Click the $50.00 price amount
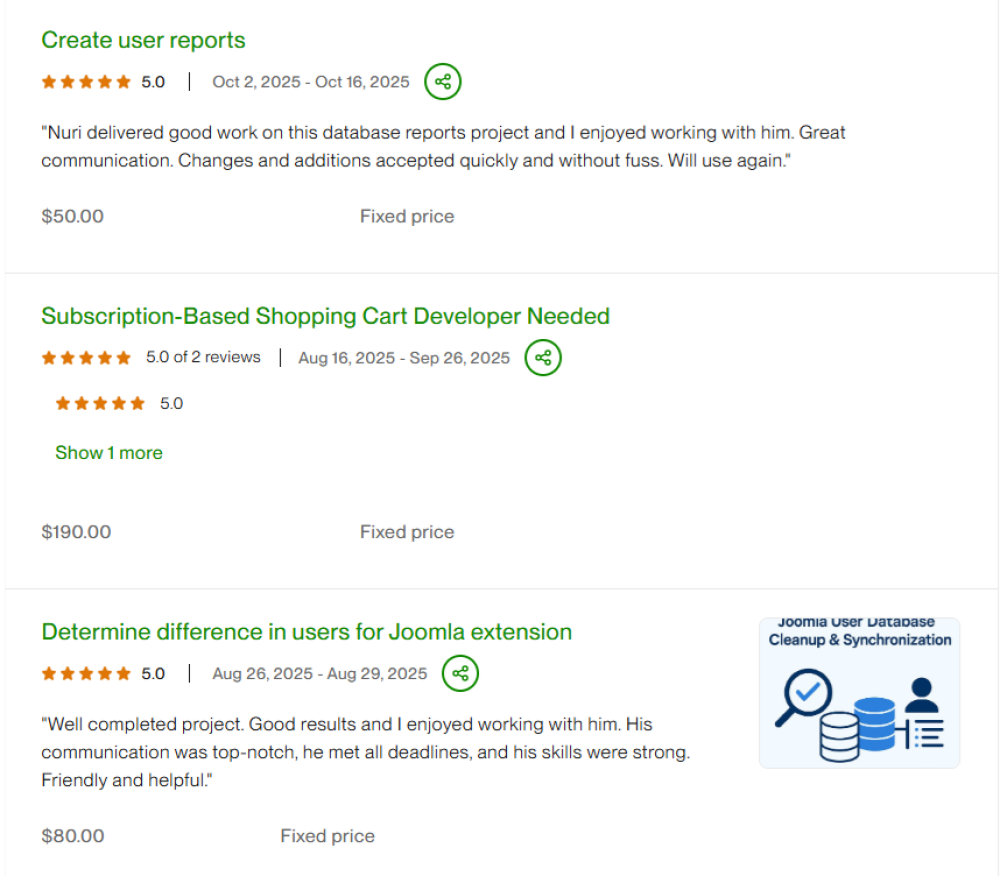 [x=72, y=216]
